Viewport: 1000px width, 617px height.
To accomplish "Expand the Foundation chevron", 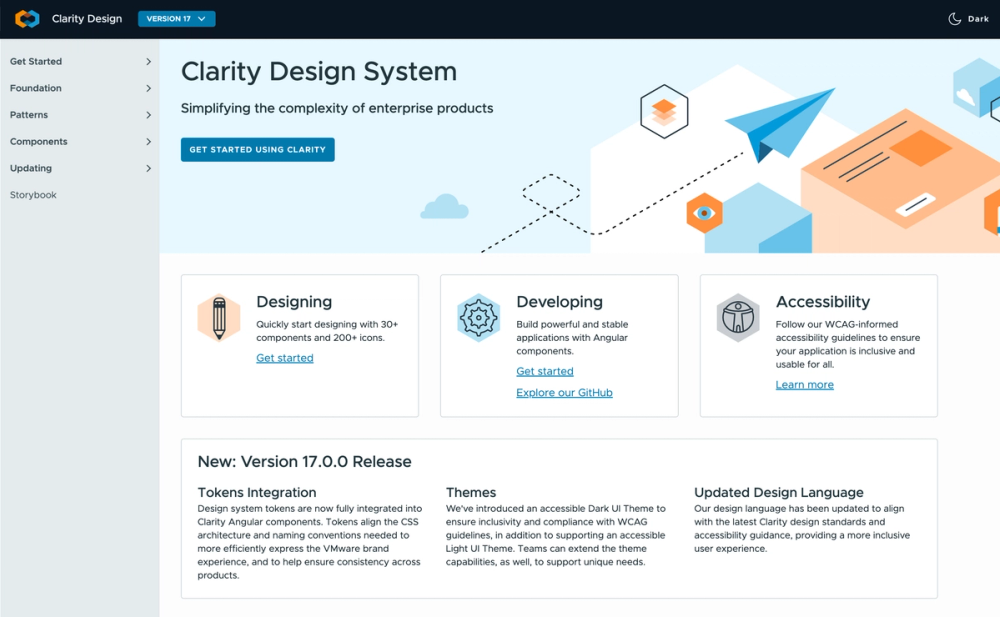I will [x=148, y=88].
